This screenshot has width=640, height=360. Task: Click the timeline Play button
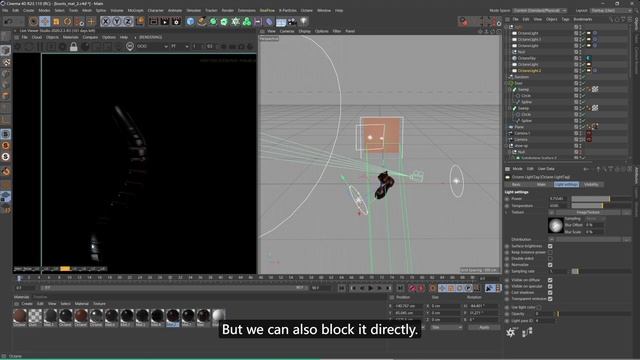click(x=371, y=288)
